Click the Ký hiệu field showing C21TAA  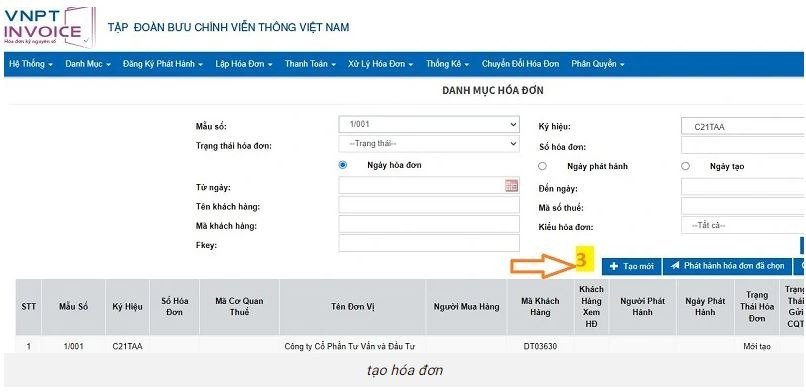pos(743,126)
